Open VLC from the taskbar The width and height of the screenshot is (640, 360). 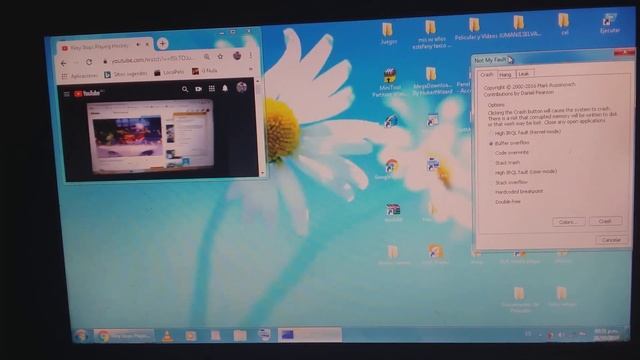click(167, 336)
